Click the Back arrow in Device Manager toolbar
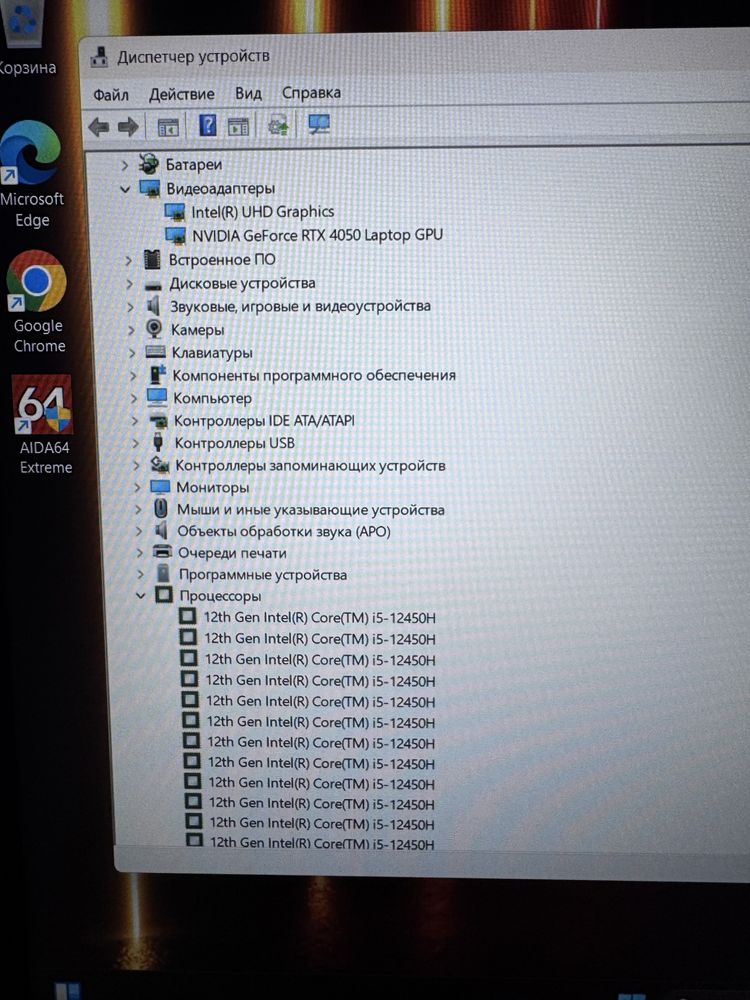 pyautogui.click(x=98, y=127)
